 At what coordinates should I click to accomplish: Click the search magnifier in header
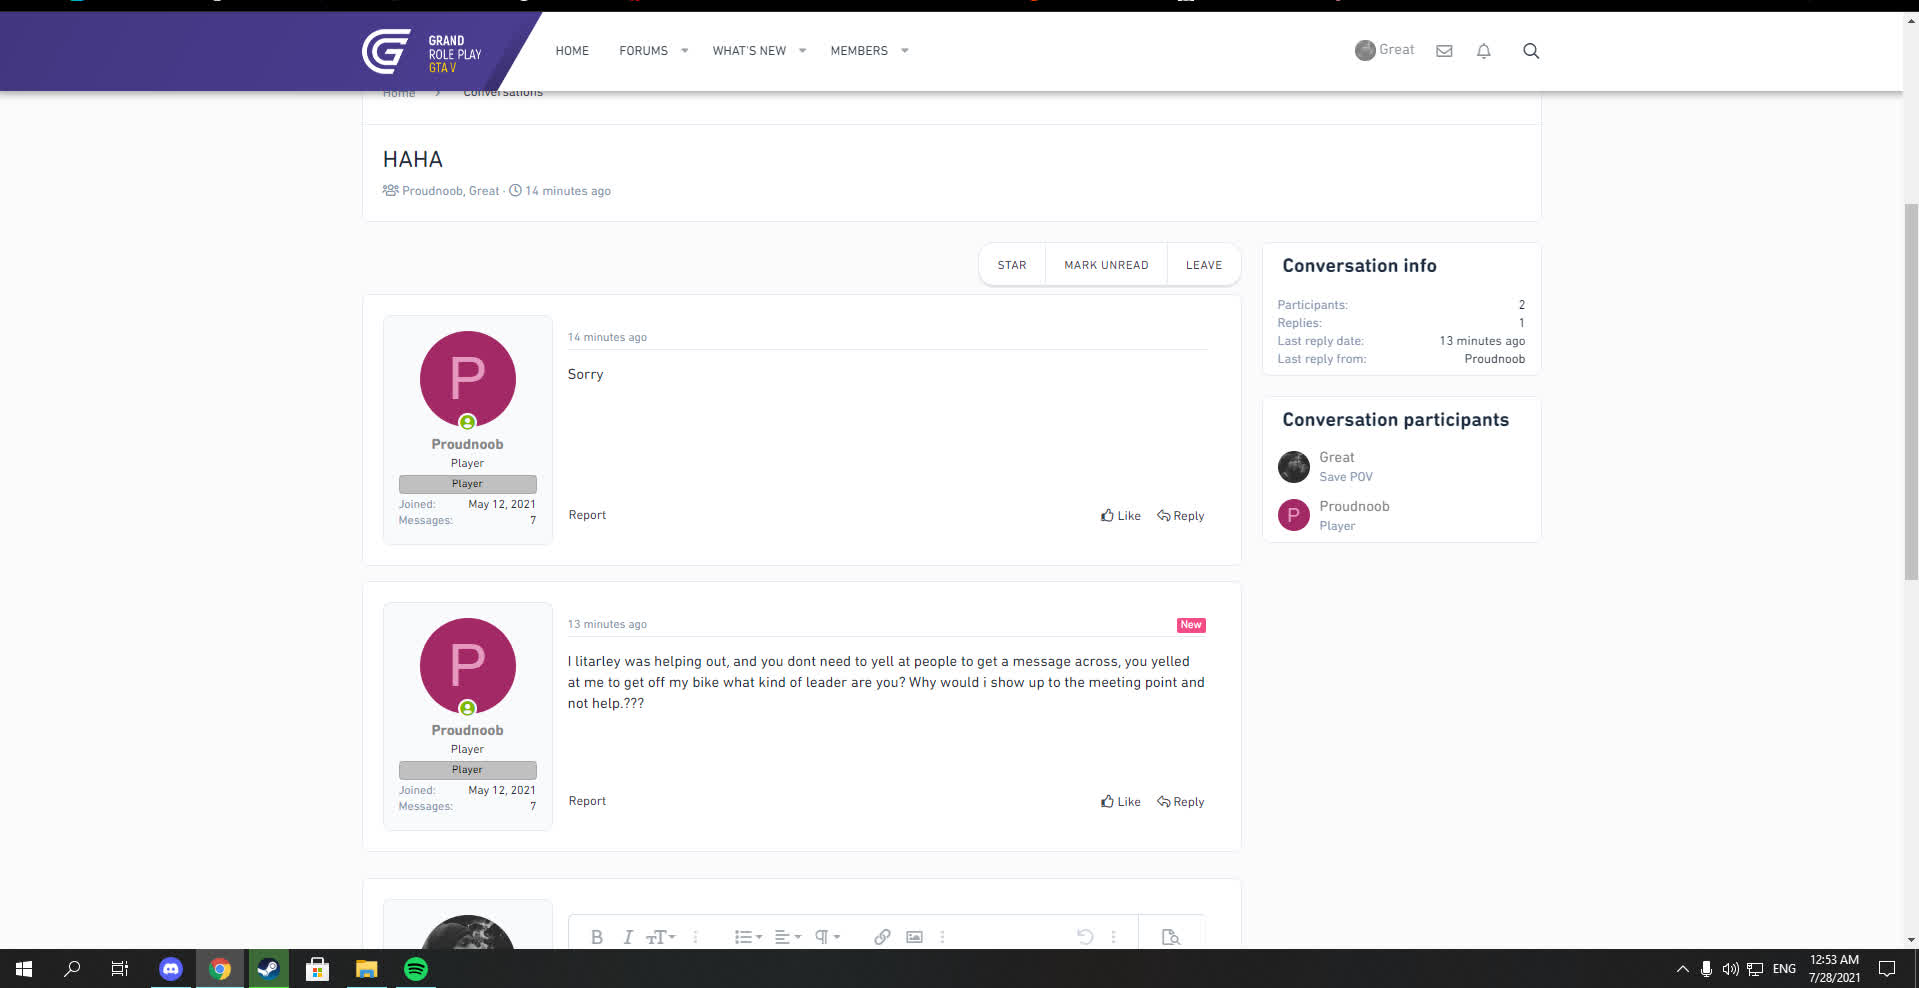pyautogui.click(x=1531, y=51)
